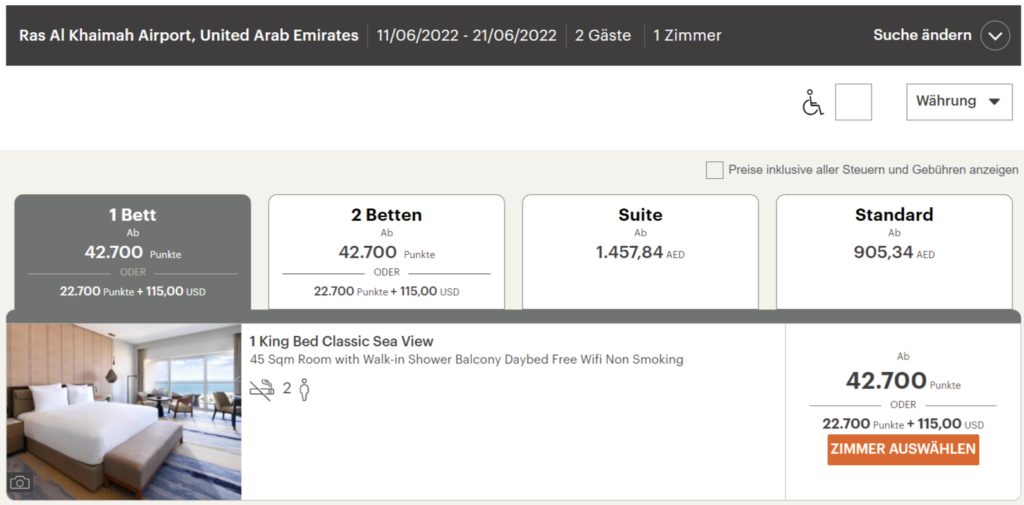Tick the accessible rooms checkbox beside wheelchair
The width and height of the screenshot is (1024, 505).
(853, 102)
